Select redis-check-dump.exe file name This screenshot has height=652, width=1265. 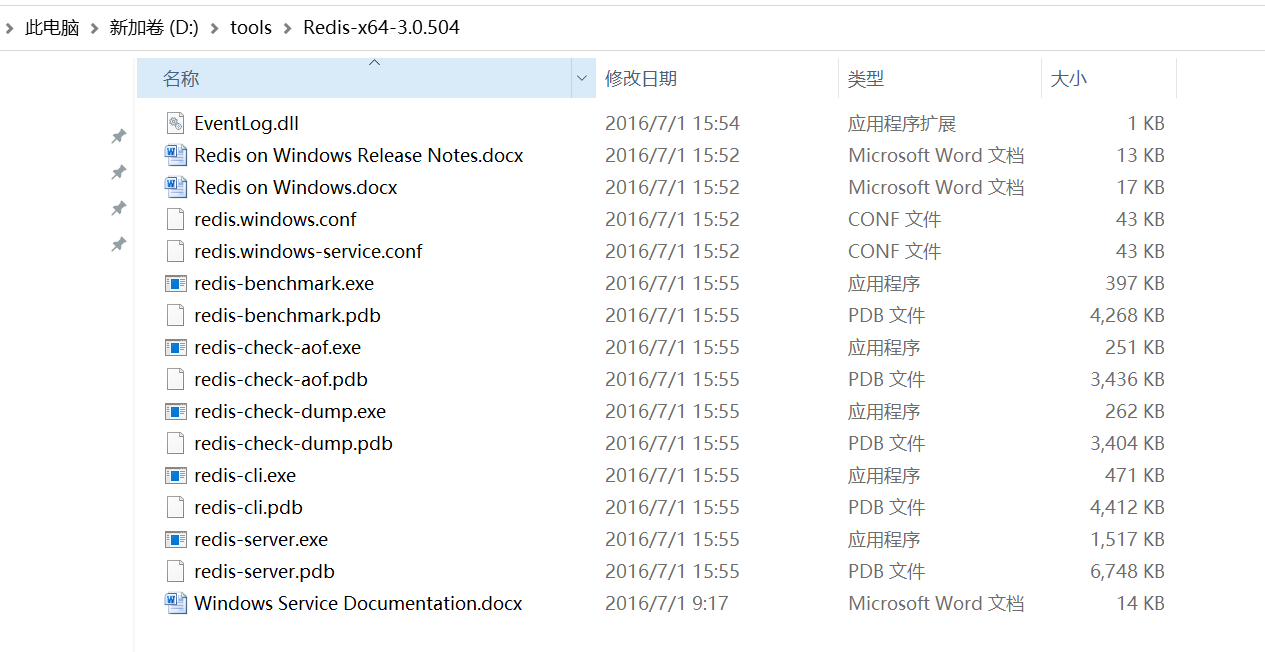(290, 411)
